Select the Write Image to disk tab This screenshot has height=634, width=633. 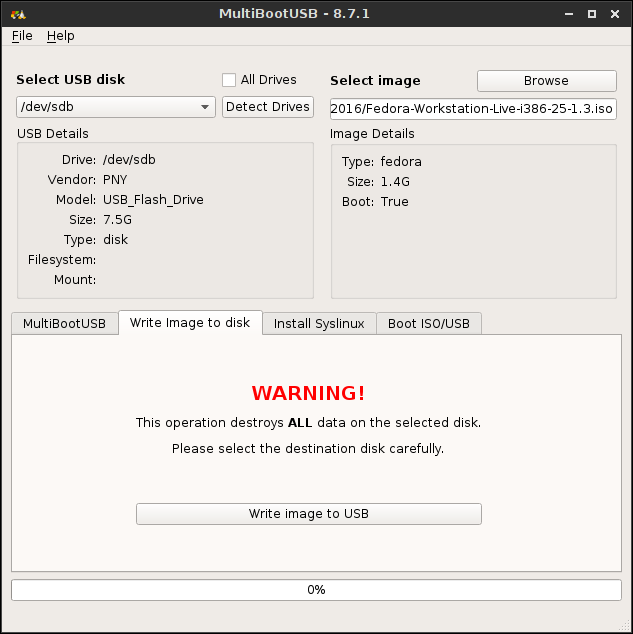click(x=190, y=323)
